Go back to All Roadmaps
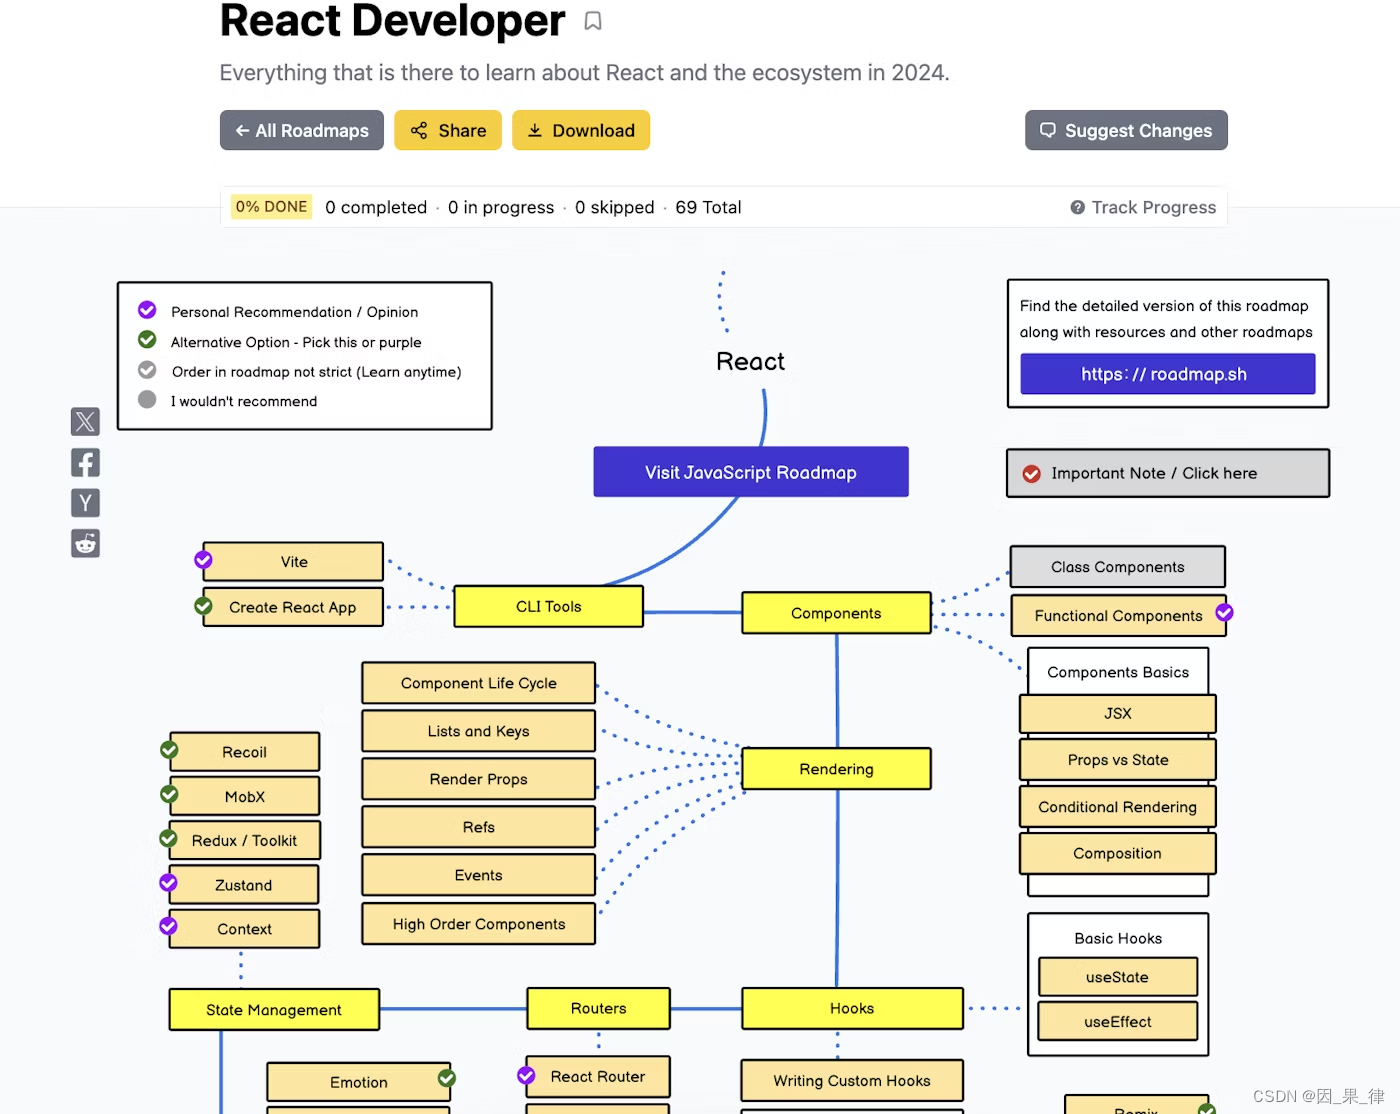Screen dimensions: 1400x1114 click(x=301, y=130)
